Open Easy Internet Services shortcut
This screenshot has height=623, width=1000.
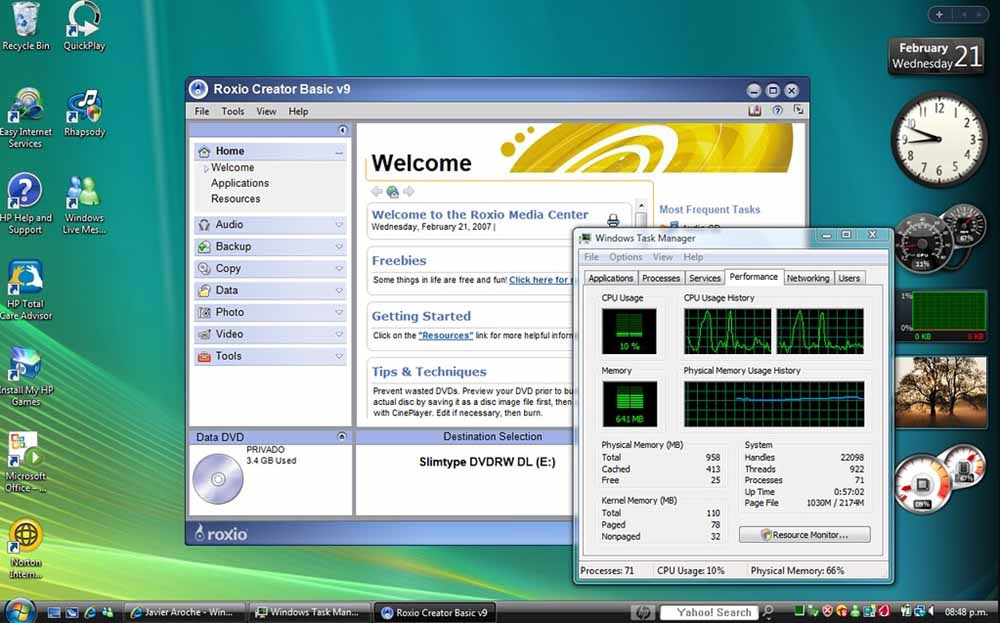point(26,119)
